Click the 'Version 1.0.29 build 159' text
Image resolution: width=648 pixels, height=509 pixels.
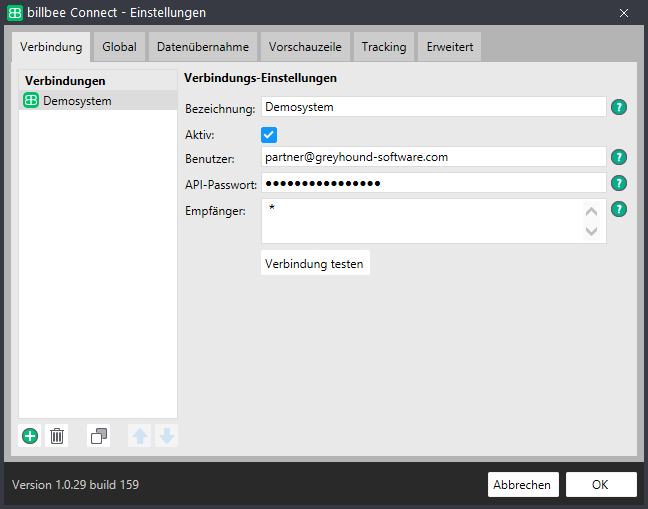[76, 485]
